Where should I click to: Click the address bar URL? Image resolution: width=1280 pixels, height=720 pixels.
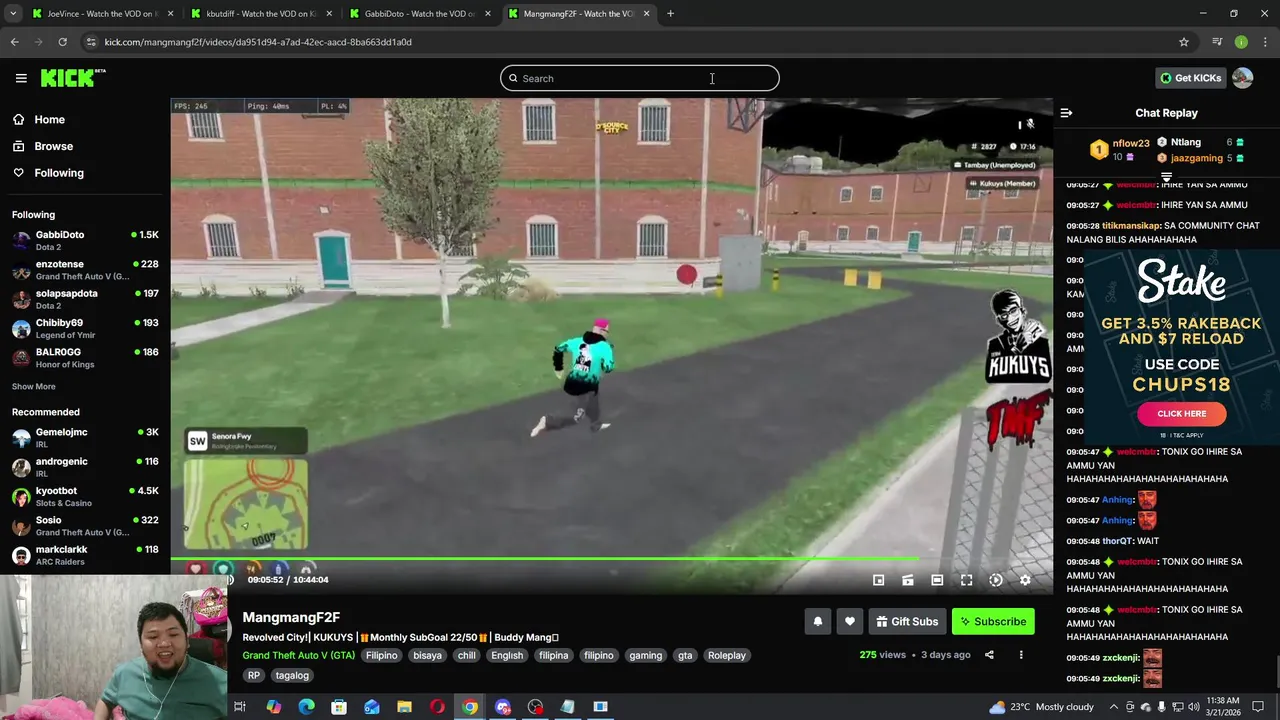(x=258, y=42)
